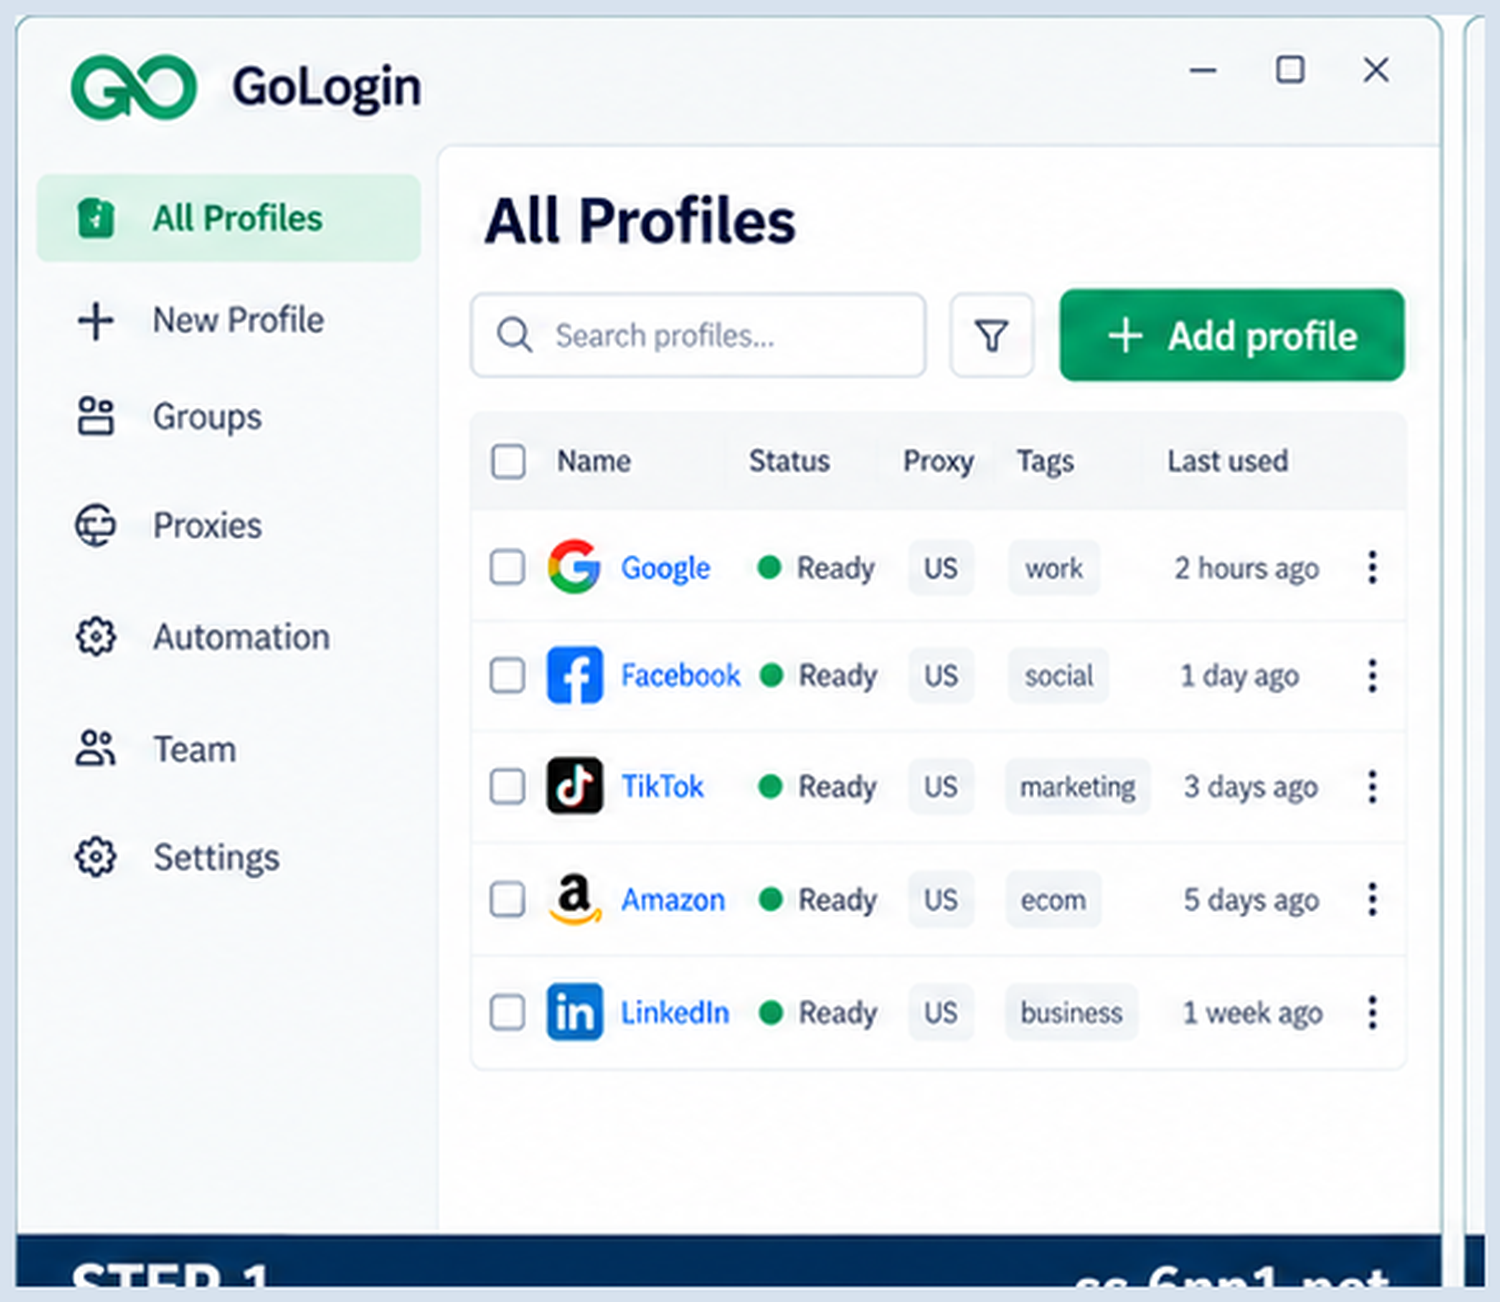Check the Facebook profile checkbox
Screen dimensions: 1500x1302
coord(507,675)
